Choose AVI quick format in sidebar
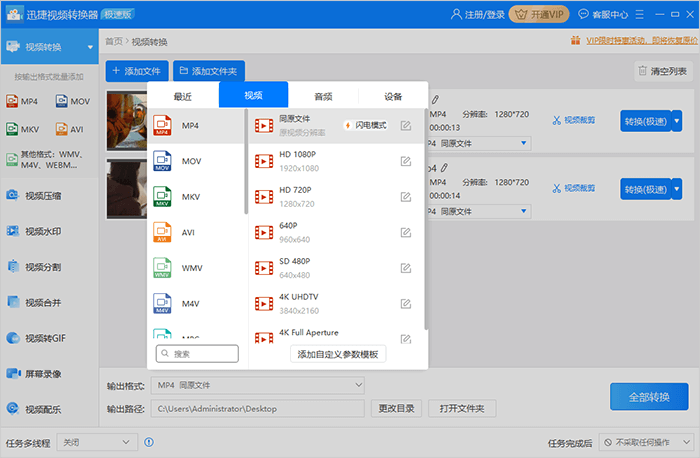The height and width of the screenshot is (458, 700). [x=70, y=129]
